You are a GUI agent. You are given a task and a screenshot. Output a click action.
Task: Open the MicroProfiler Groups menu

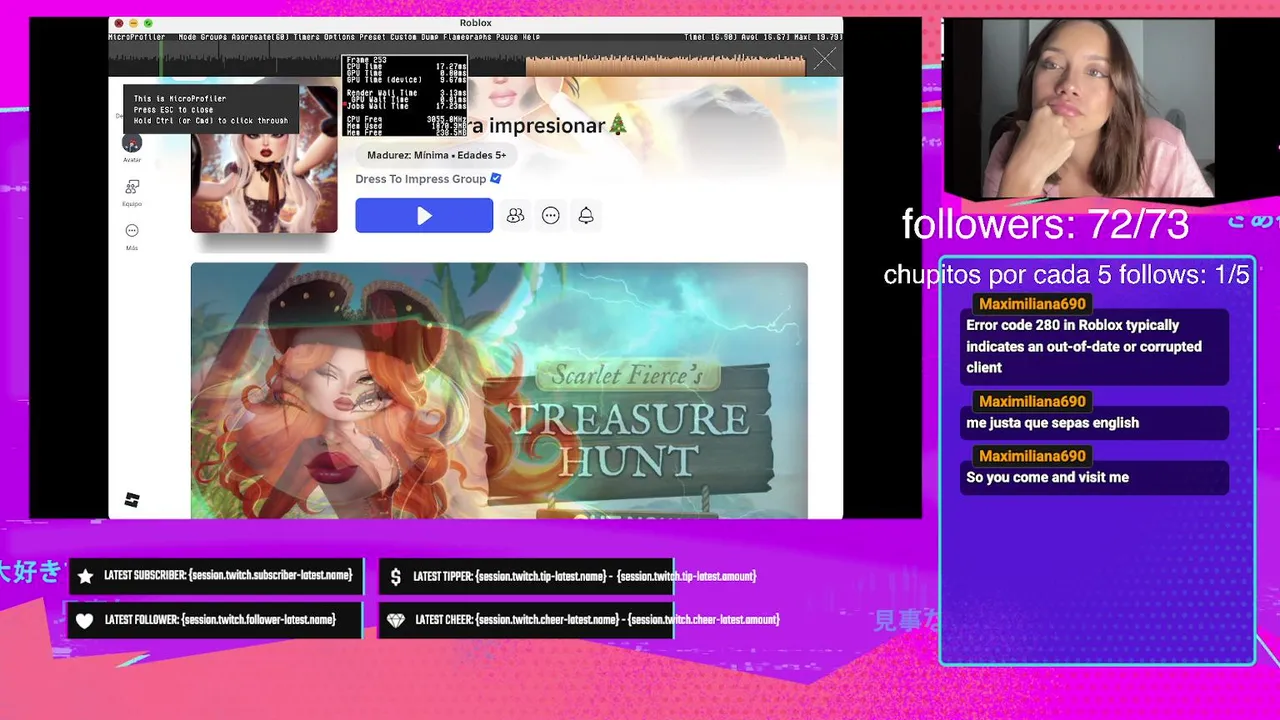[x=214, y=37]
